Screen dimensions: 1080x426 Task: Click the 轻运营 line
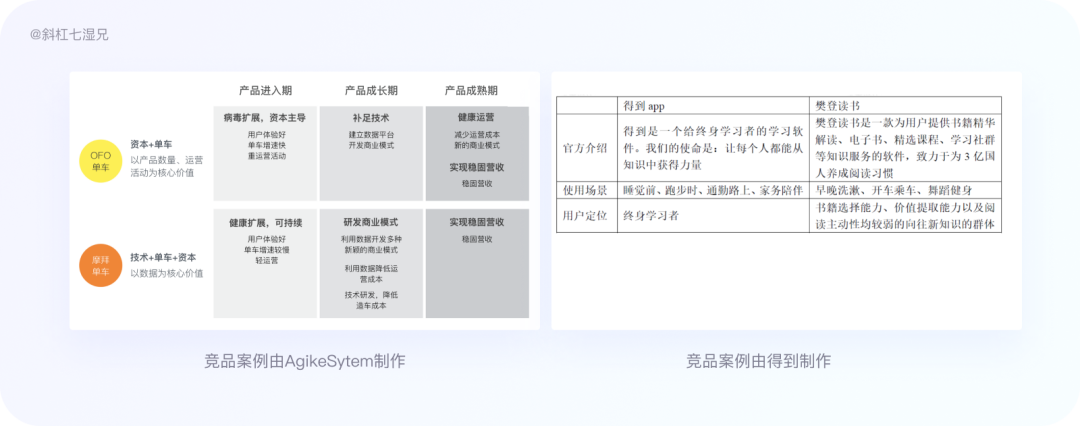265,261
